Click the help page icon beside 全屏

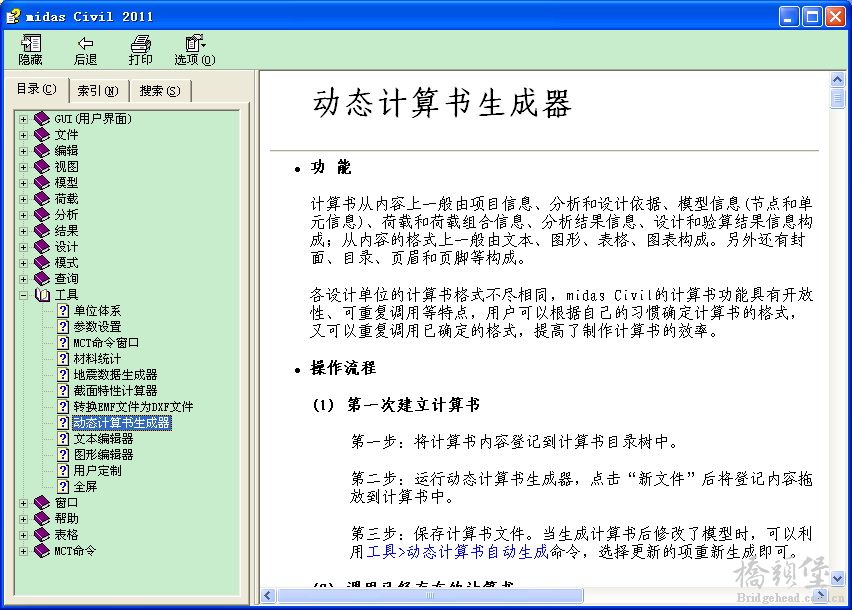[64, 487]
